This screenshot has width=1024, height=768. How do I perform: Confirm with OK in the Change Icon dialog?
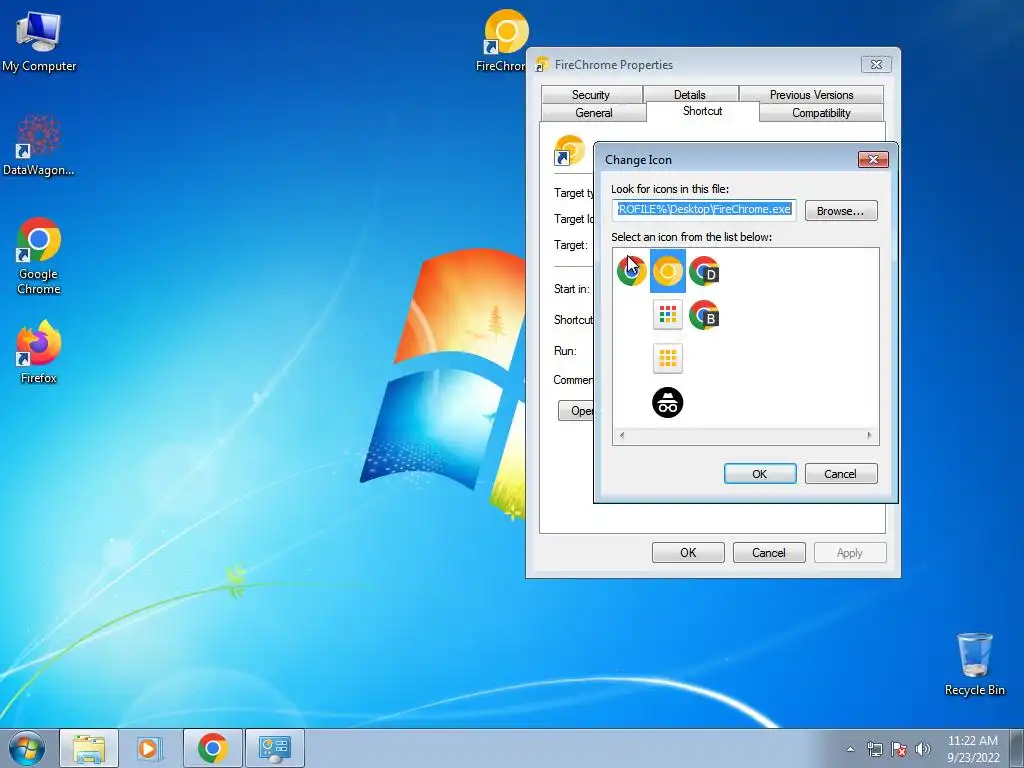(x=760, y=473)
